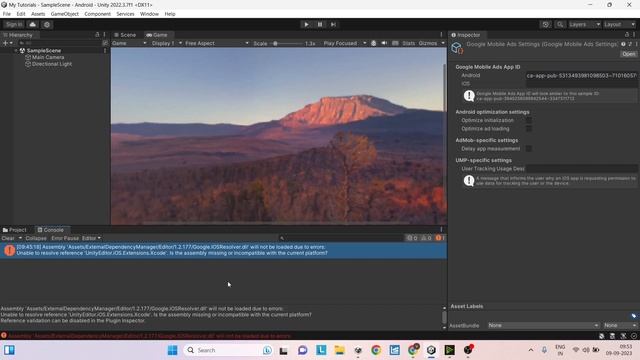The image size is (640, 360).
Task: Click the Sign in button
Action: click(14, 24)
